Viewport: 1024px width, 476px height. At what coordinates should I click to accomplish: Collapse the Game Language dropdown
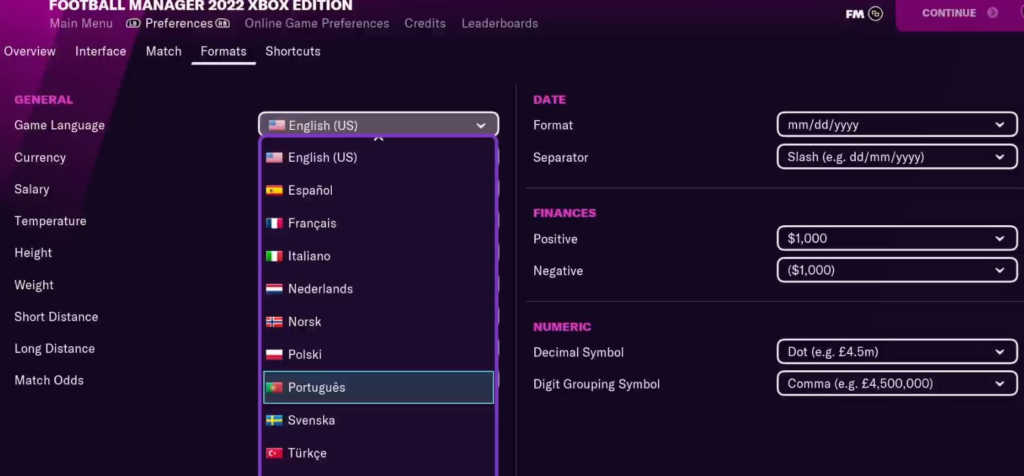(378, 125)
